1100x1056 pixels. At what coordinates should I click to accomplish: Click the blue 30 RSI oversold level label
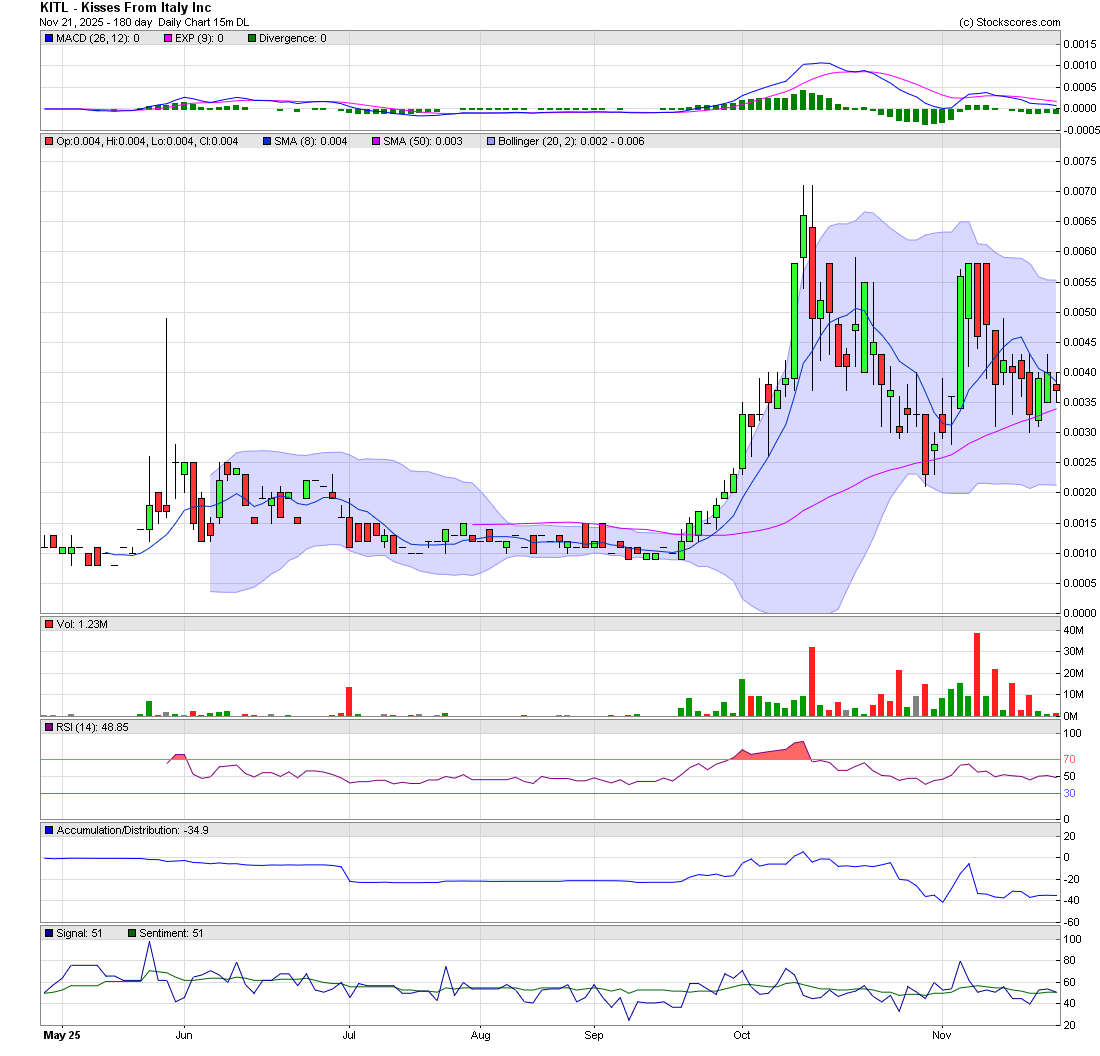(x=1069, y=794)
